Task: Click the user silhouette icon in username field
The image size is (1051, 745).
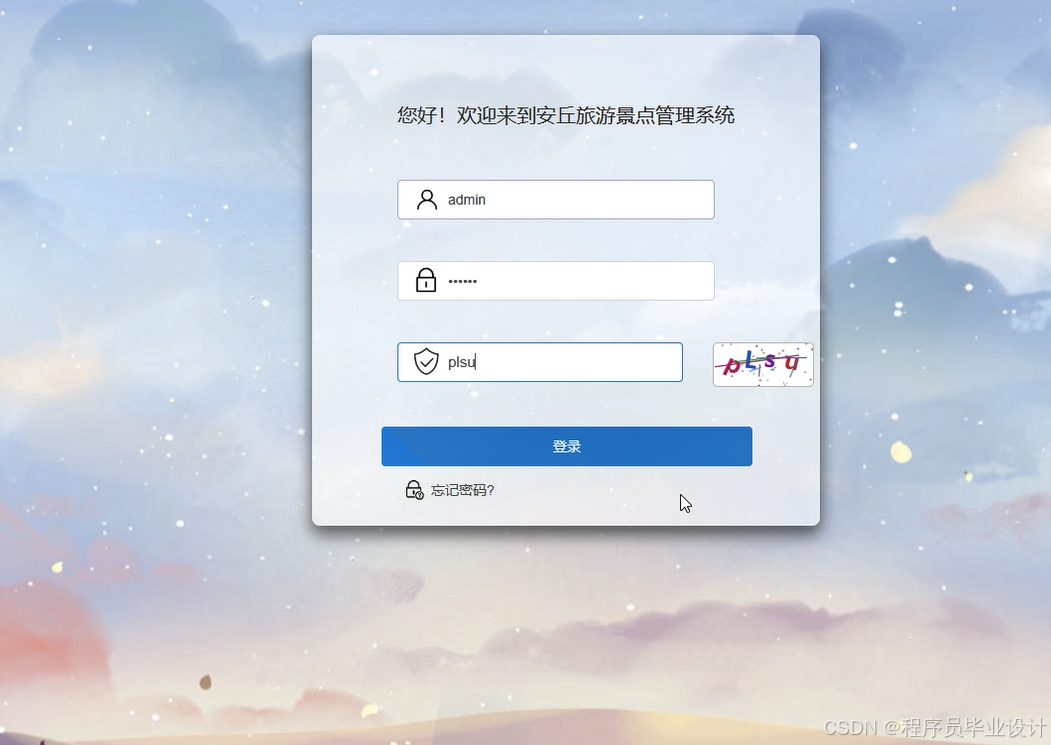Action: point(426,199)
